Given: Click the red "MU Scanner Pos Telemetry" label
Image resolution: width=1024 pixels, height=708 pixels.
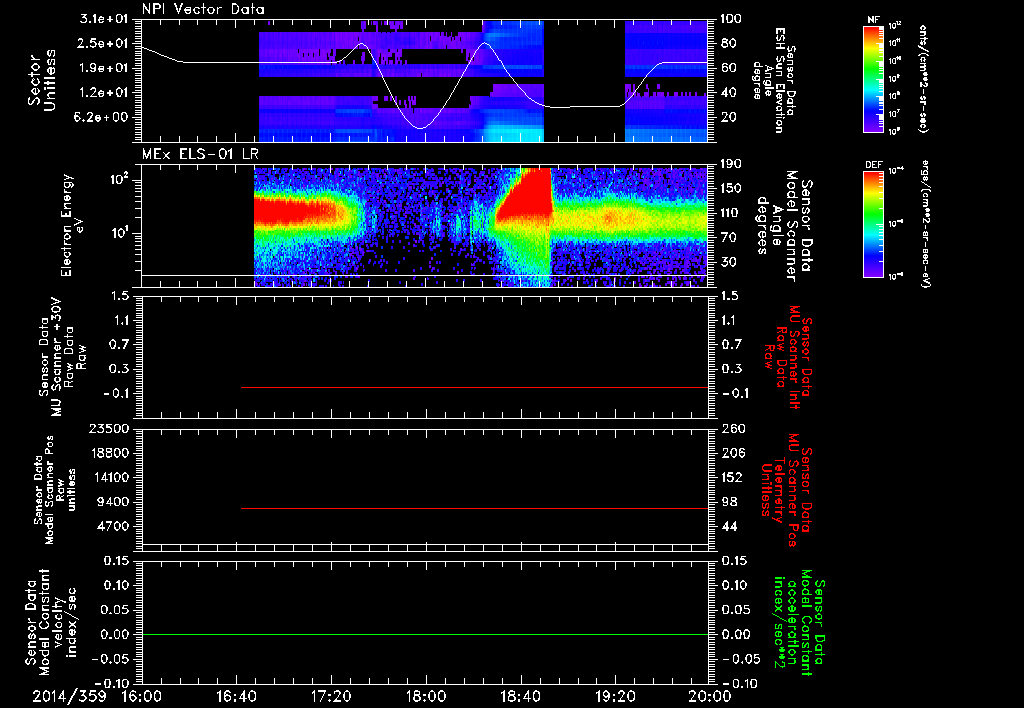Looking at the screenshot, I should [x=788, y=490].
